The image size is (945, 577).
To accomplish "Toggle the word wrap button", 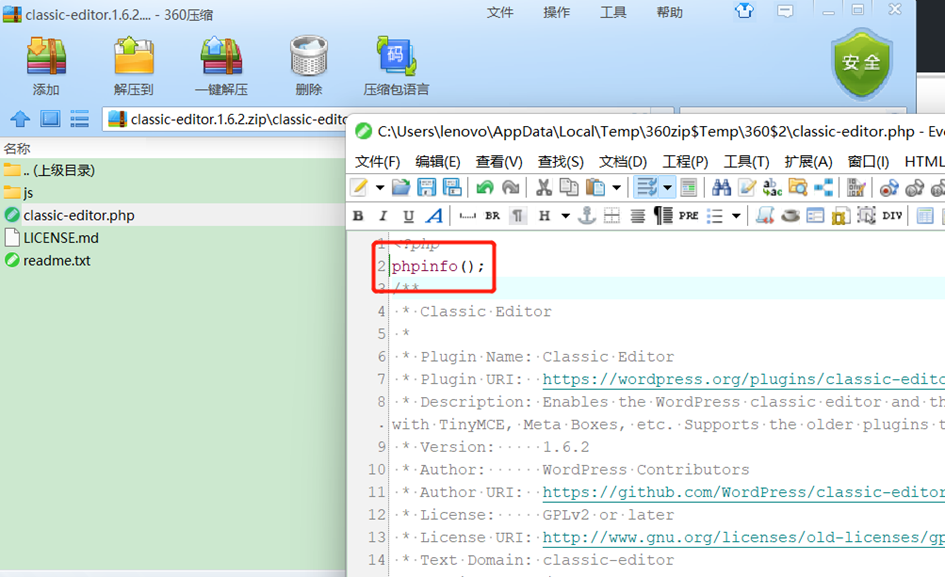I will [x=647, y=188].
